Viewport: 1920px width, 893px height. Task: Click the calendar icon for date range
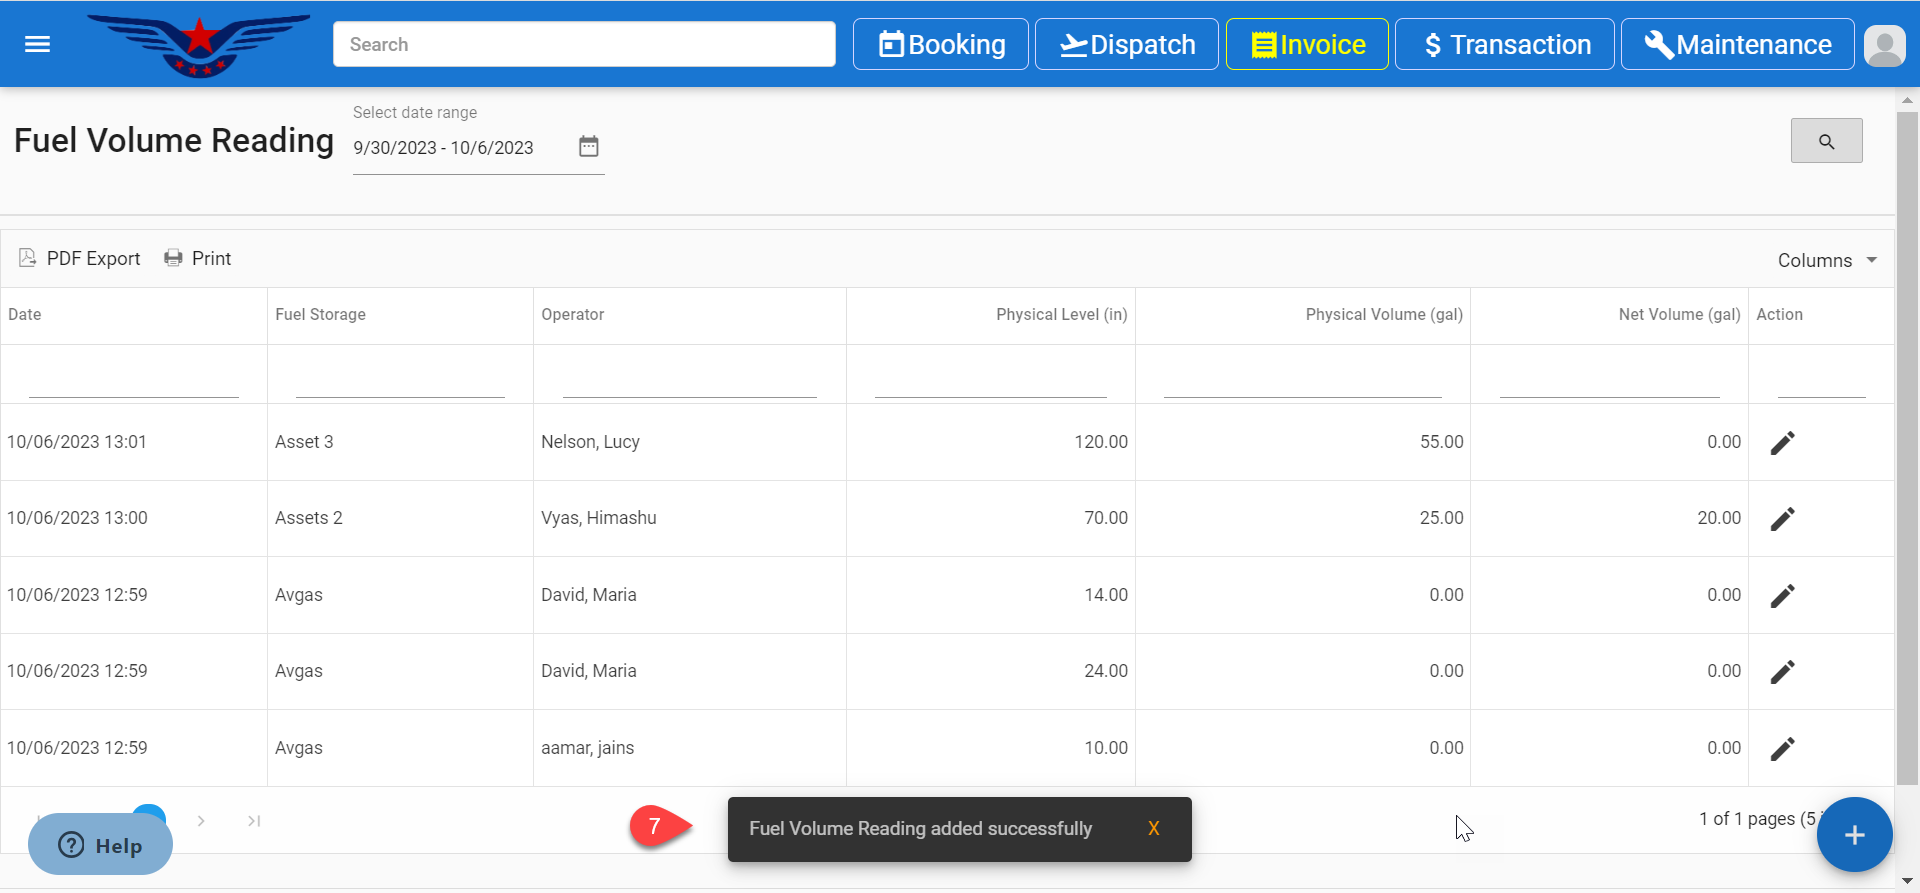pos(588,147)
